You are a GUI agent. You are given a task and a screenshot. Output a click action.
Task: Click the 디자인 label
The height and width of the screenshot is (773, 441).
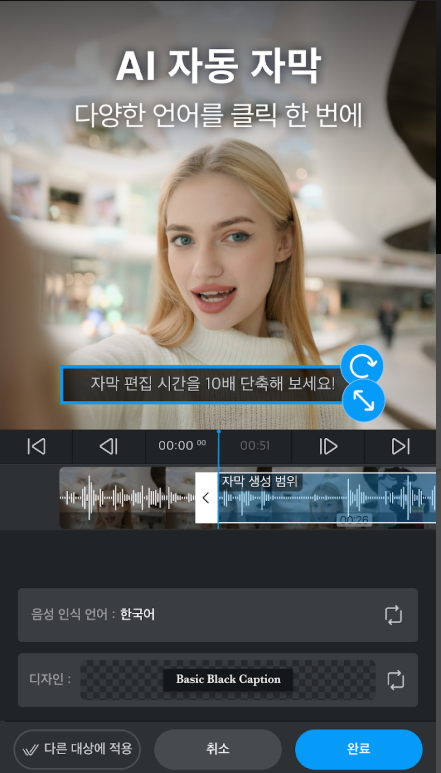(x=50, y=680)
